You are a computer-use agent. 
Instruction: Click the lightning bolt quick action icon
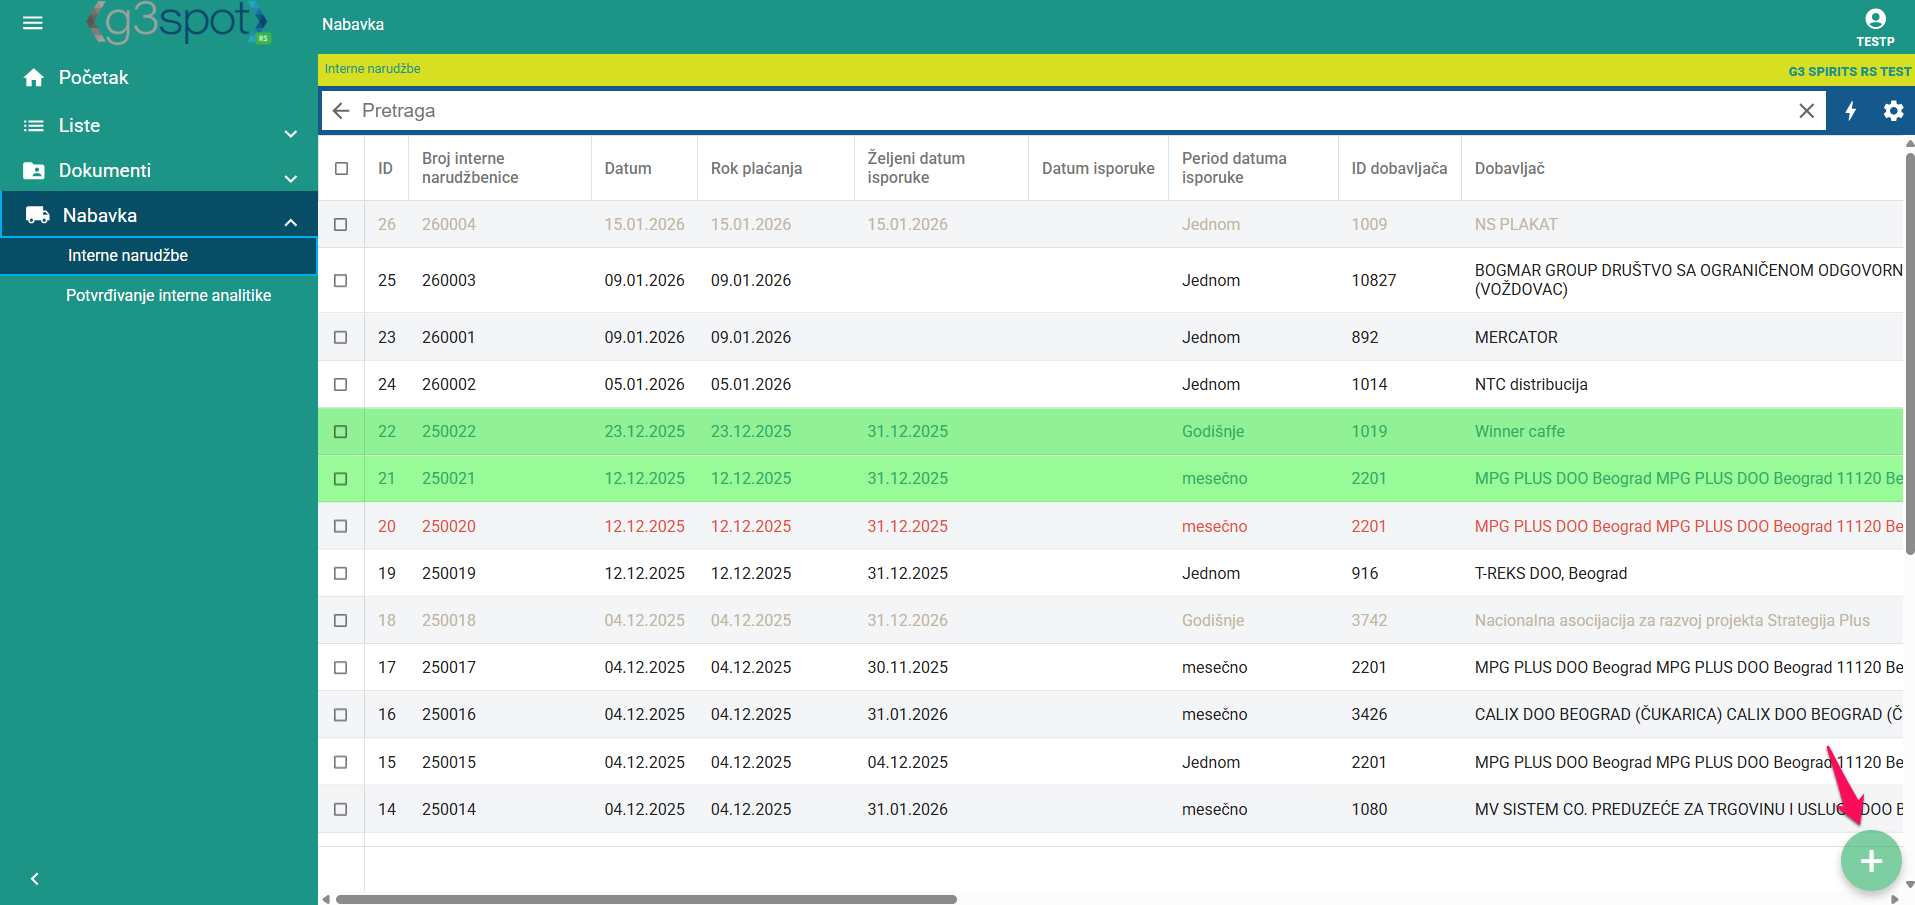click(x=1851, y=111)
